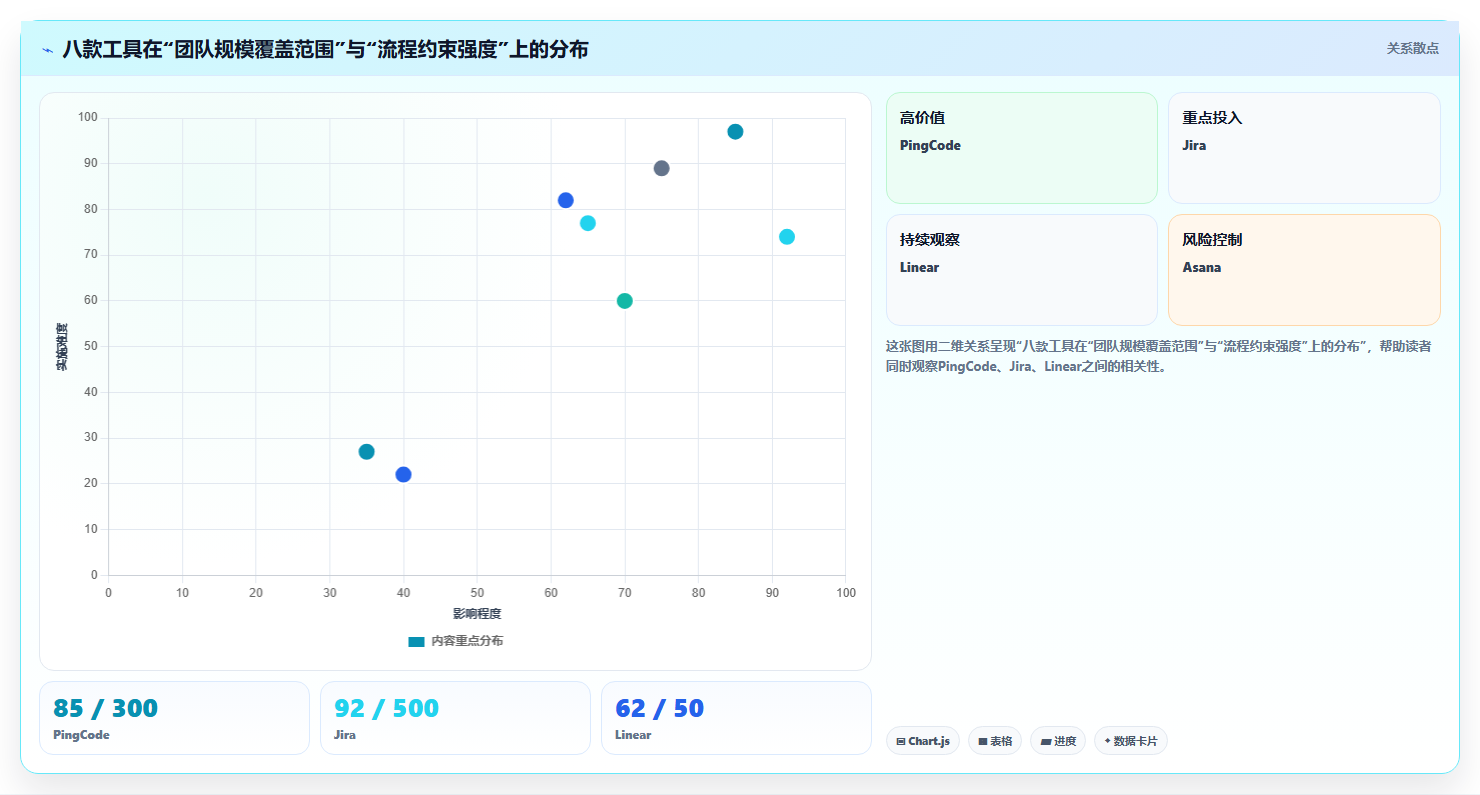Click the Chart.js chip
The image size is (1480, 795).
923,741
